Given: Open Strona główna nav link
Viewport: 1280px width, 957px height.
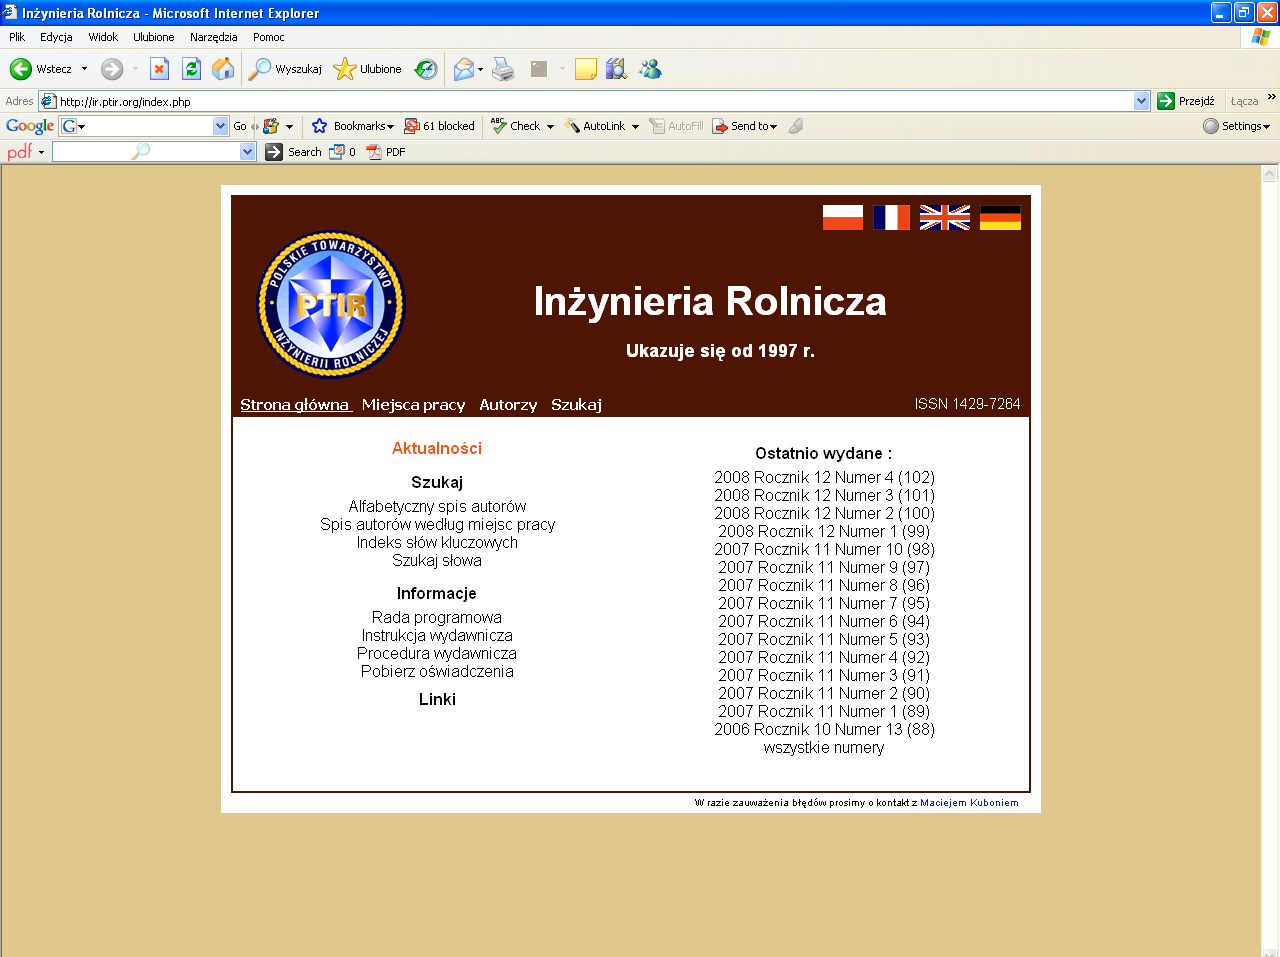Looking at the screenshot, I should click(296, 405).
